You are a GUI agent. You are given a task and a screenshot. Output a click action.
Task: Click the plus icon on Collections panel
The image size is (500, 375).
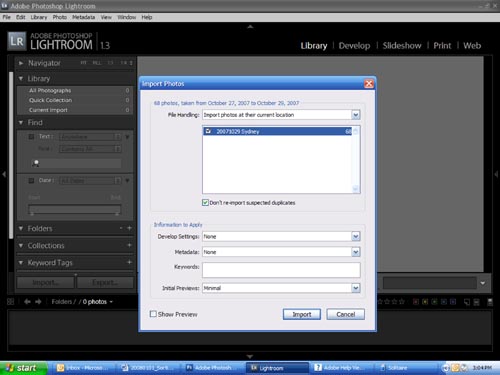click(x=129, y=245)
